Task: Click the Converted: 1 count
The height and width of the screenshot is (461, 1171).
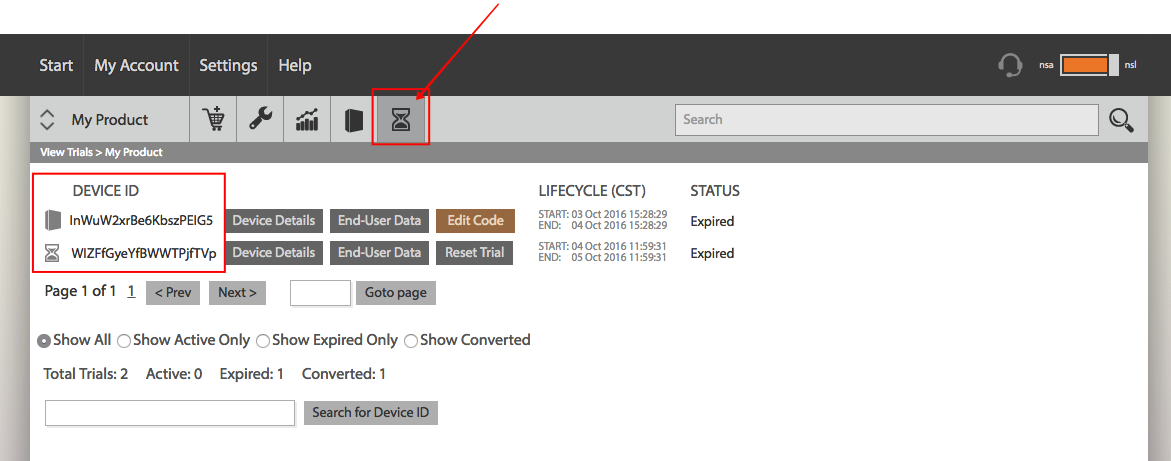Action: (344, 374)
